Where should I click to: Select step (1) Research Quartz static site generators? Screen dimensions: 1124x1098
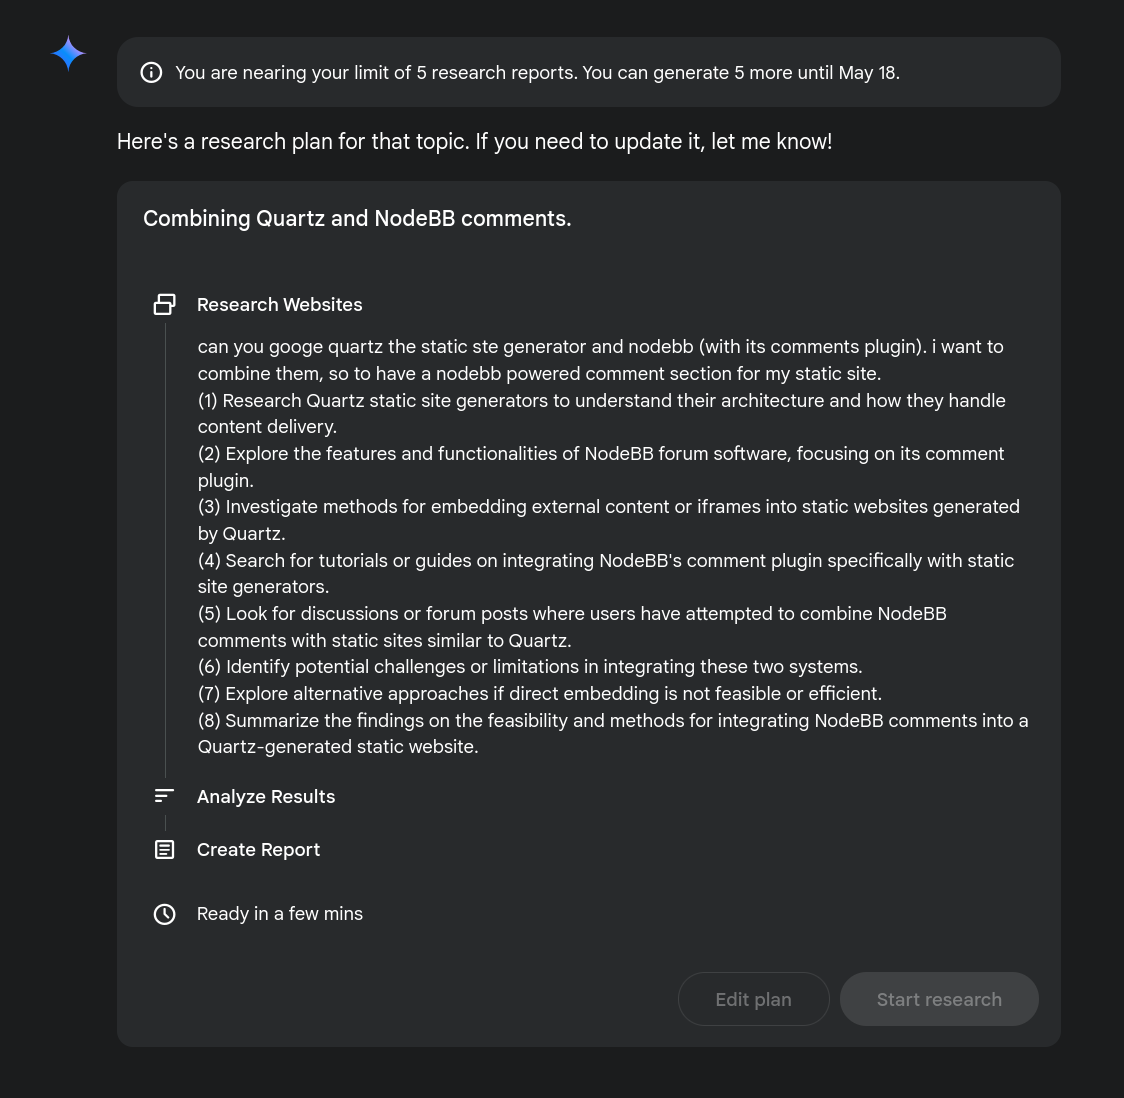click(601, 414)
